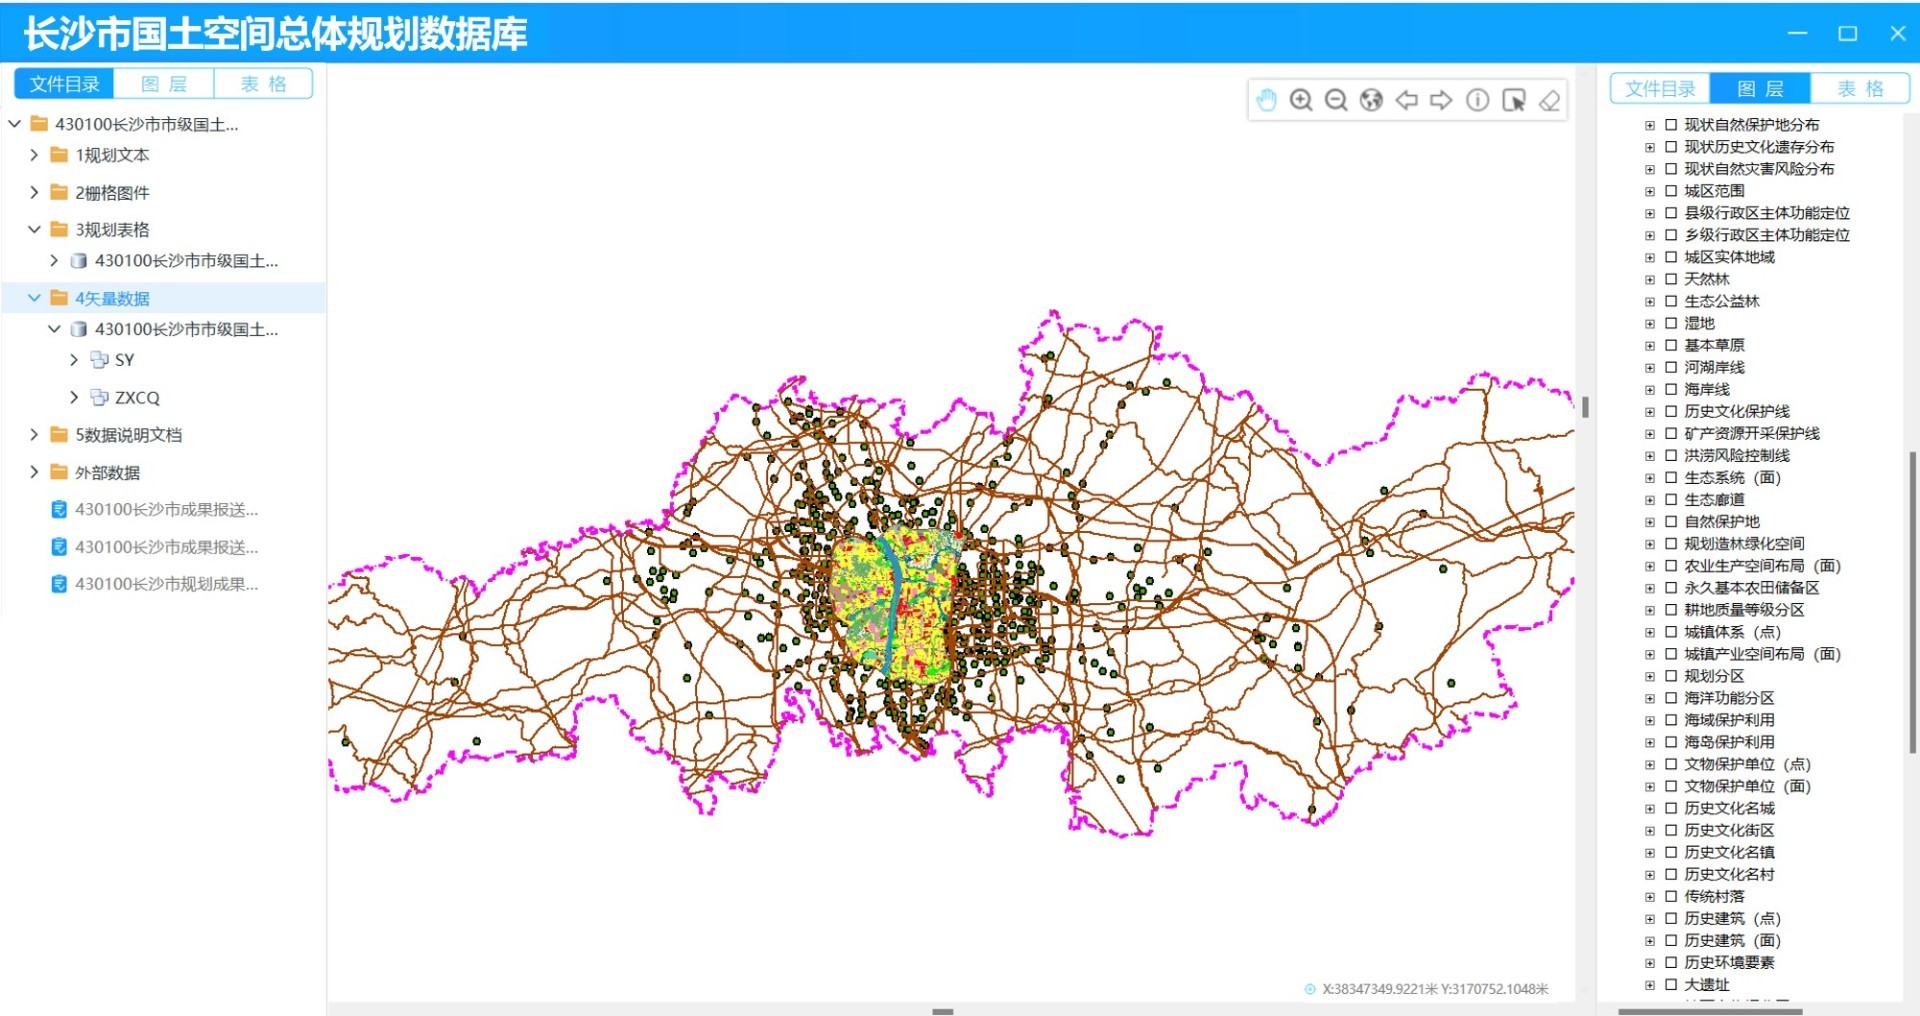Click the globe full-extent icon

tap(1372, 100)
